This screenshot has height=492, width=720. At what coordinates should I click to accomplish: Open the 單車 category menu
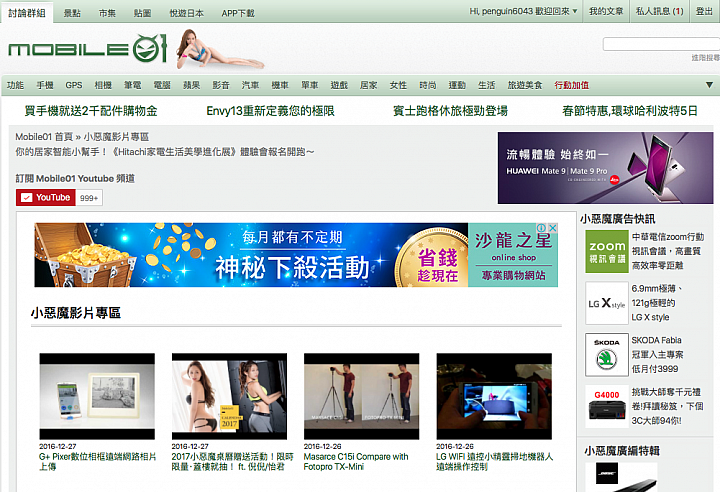click(x=309, y=85)
